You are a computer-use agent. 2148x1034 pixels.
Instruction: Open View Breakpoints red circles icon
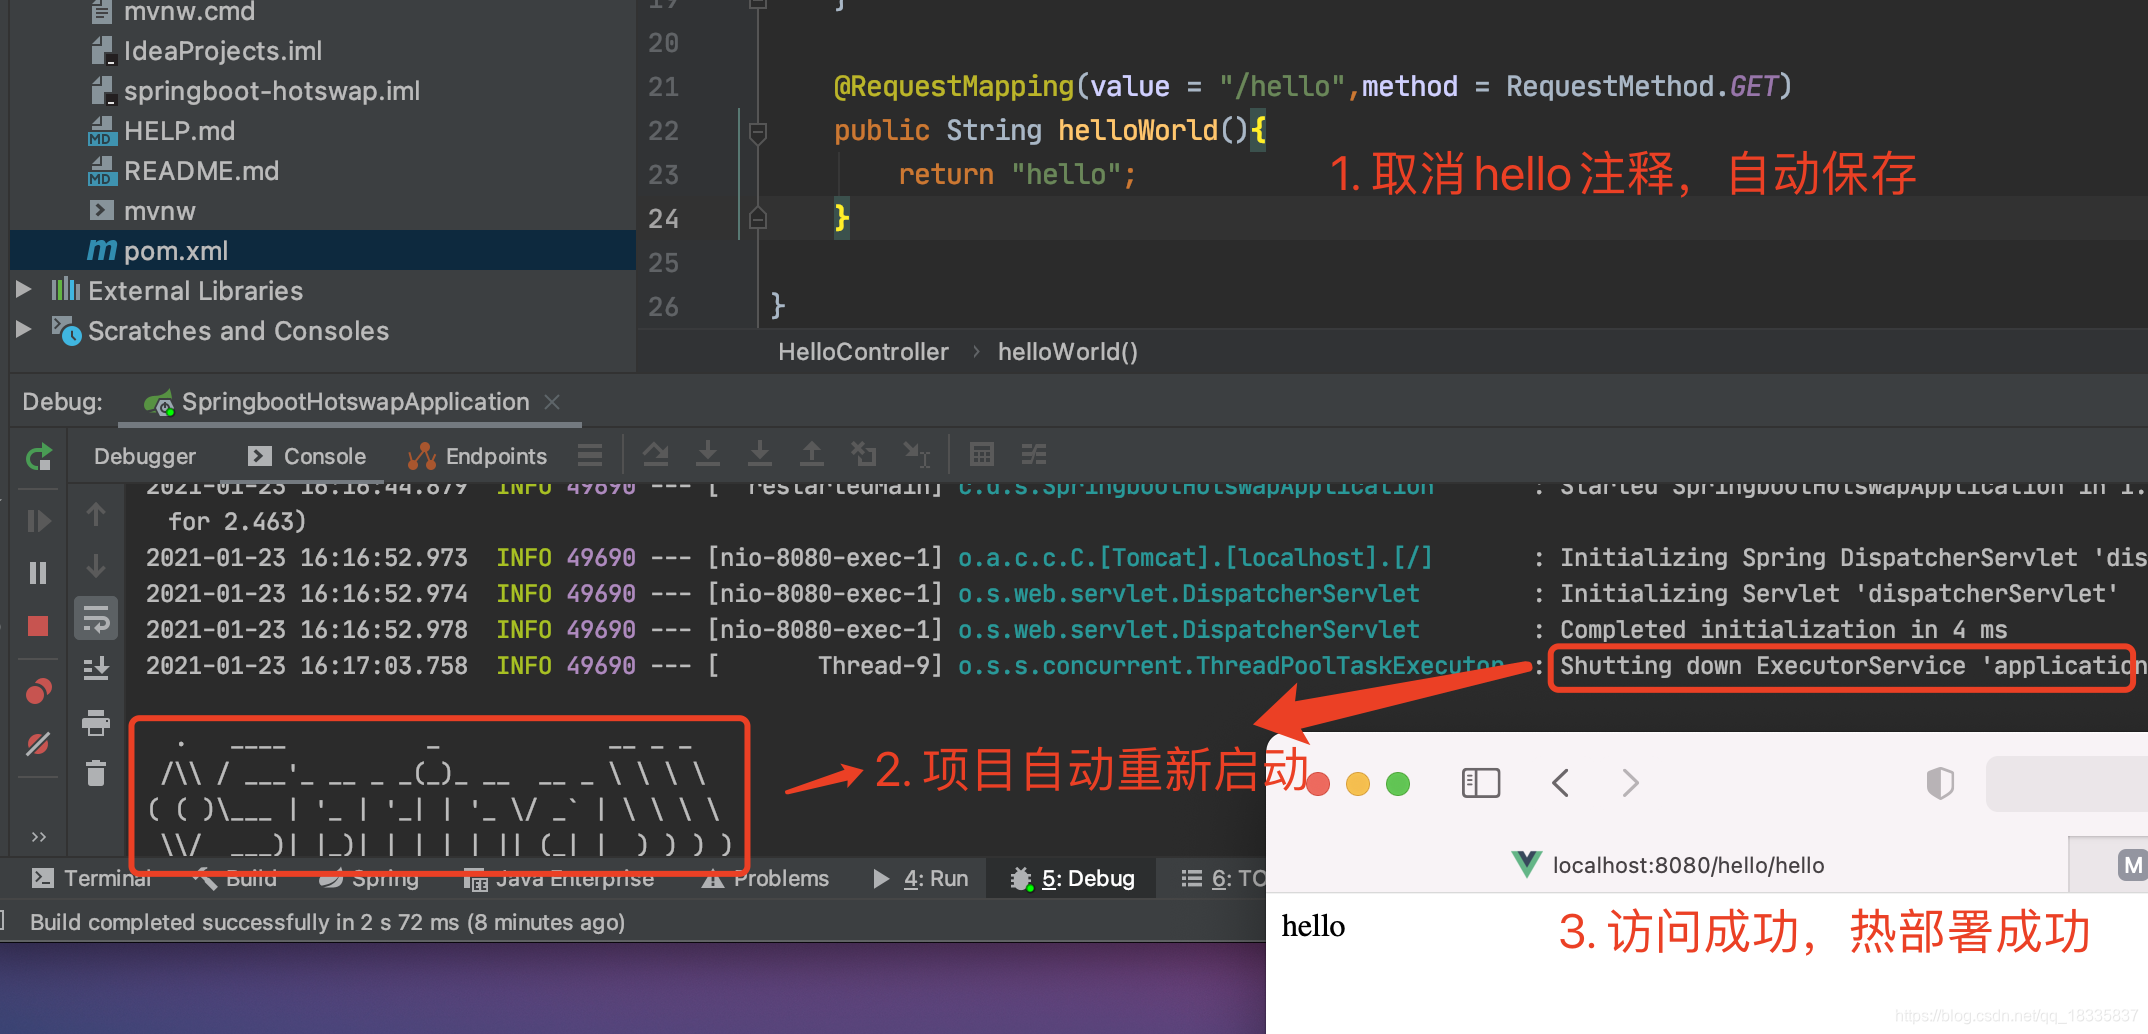(x=38, y=691)
